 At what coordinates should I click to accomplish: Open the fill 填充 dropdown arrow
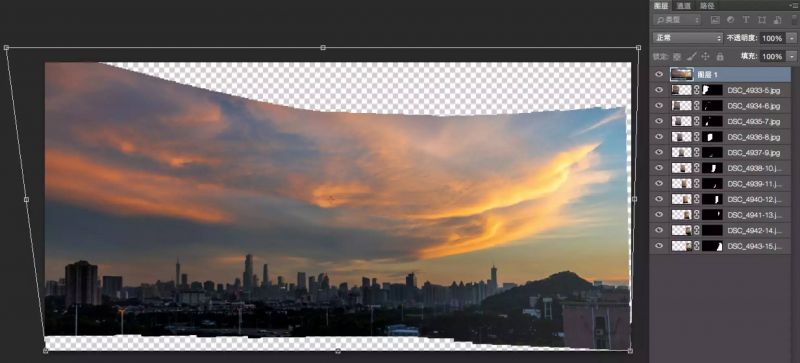click(791, 56)
